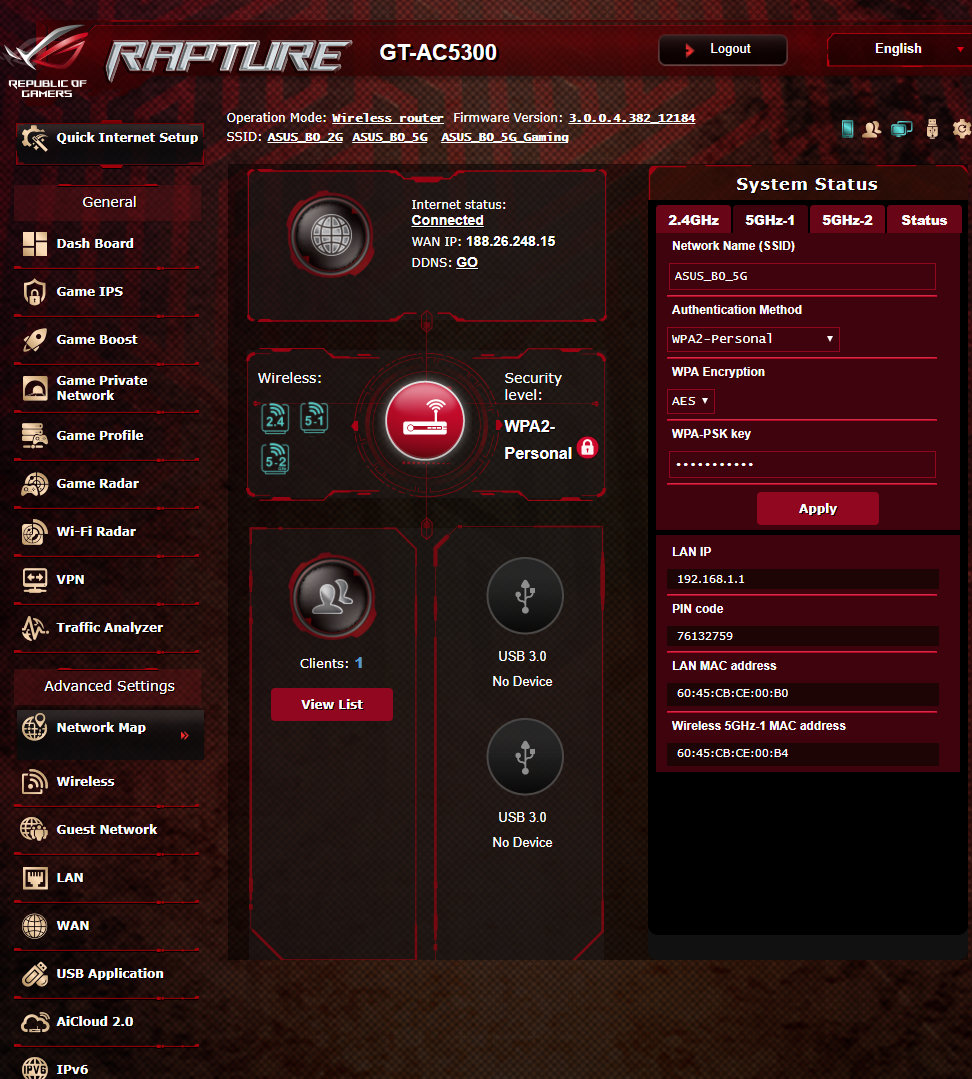
Task: Click the mobile app status icon in header
Action: pyautogui.click(x=847, y=129)
